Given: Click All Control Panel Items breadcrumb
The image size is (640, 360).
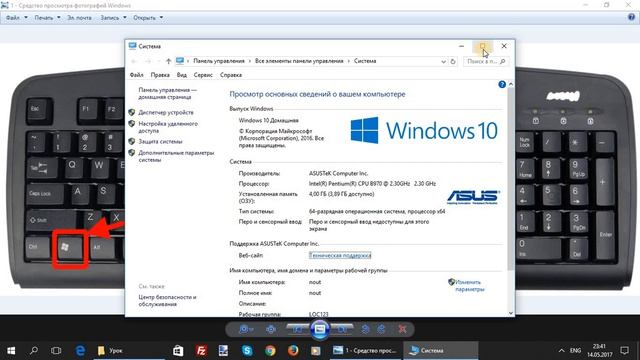Looking at the screenshot, I should click(x=299, y=61).
